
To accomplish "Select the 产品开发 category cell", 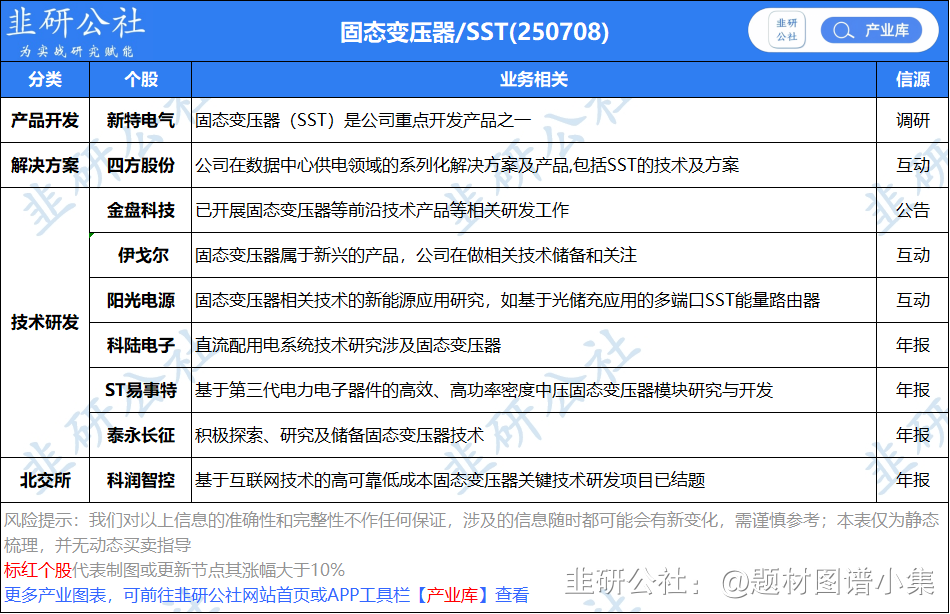I will [x=45, y=120].
